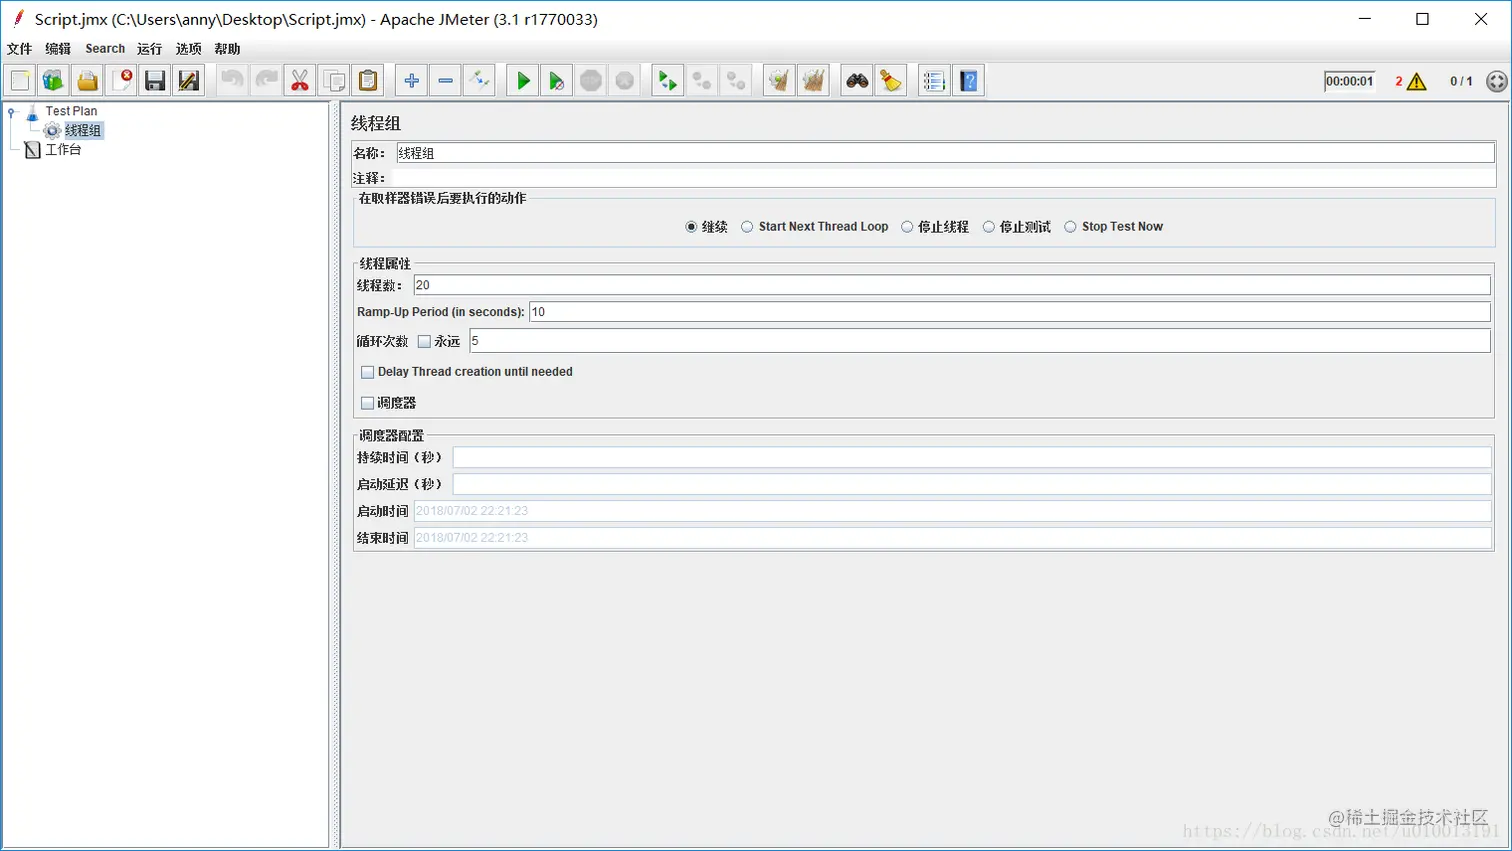Image resolution: width=1512 pixels, height=851 pixels.
Task: Open the 选项 menu
Action: [x=189, y=49]
